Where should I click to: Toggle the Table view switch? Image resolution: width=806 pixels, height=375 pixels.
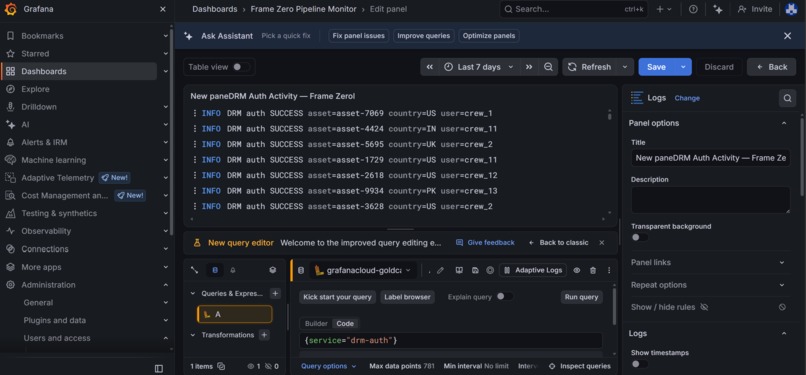[241, 67]
